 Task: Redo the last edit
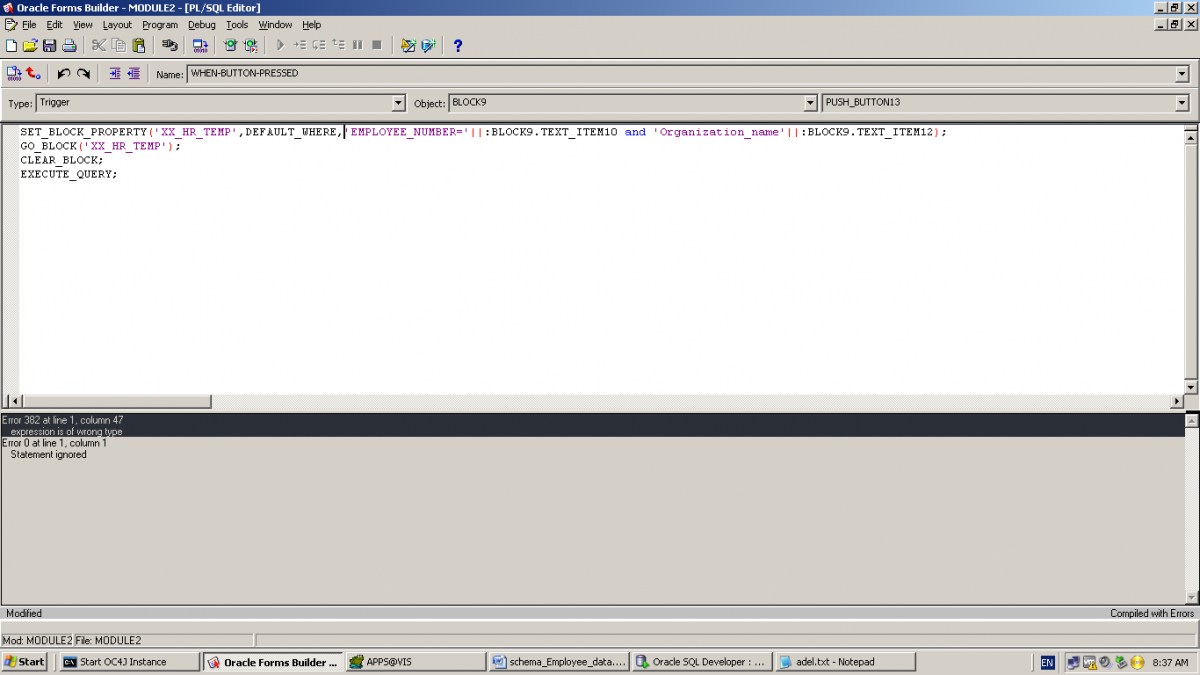[84, 73]
